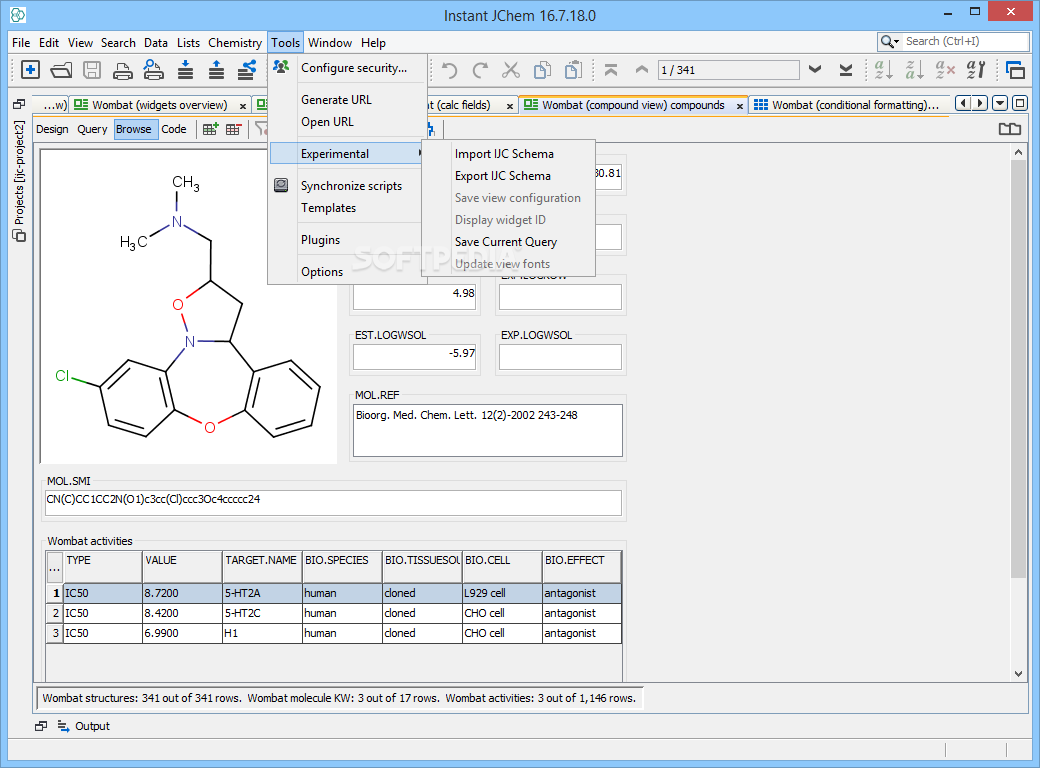Open Plugins from the Tools menu
The image size is (1040, 768).
pos(320,240)
